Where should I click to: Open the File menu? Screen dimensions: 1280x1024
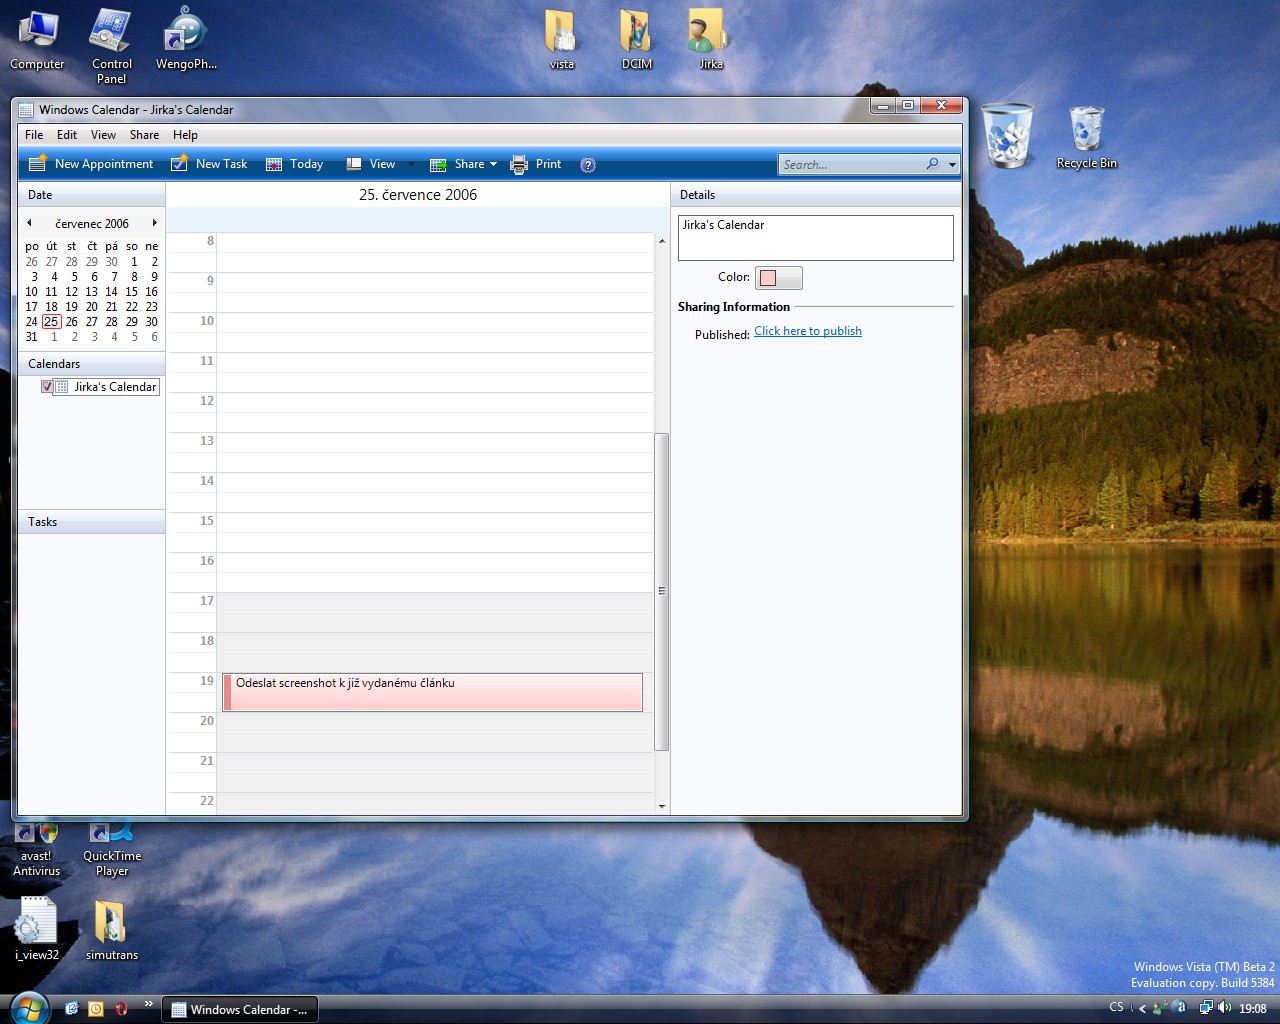point(34,135)
